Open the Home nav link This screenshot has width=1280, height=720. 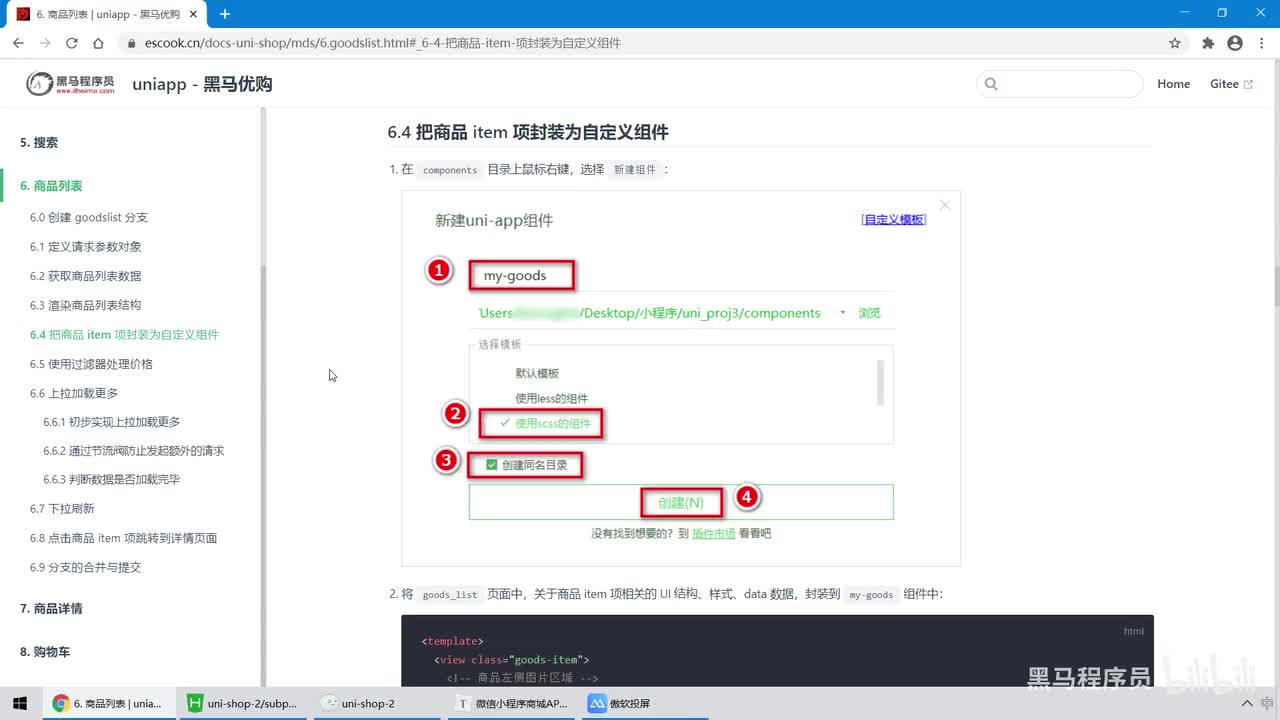(x=1173, y=84)
